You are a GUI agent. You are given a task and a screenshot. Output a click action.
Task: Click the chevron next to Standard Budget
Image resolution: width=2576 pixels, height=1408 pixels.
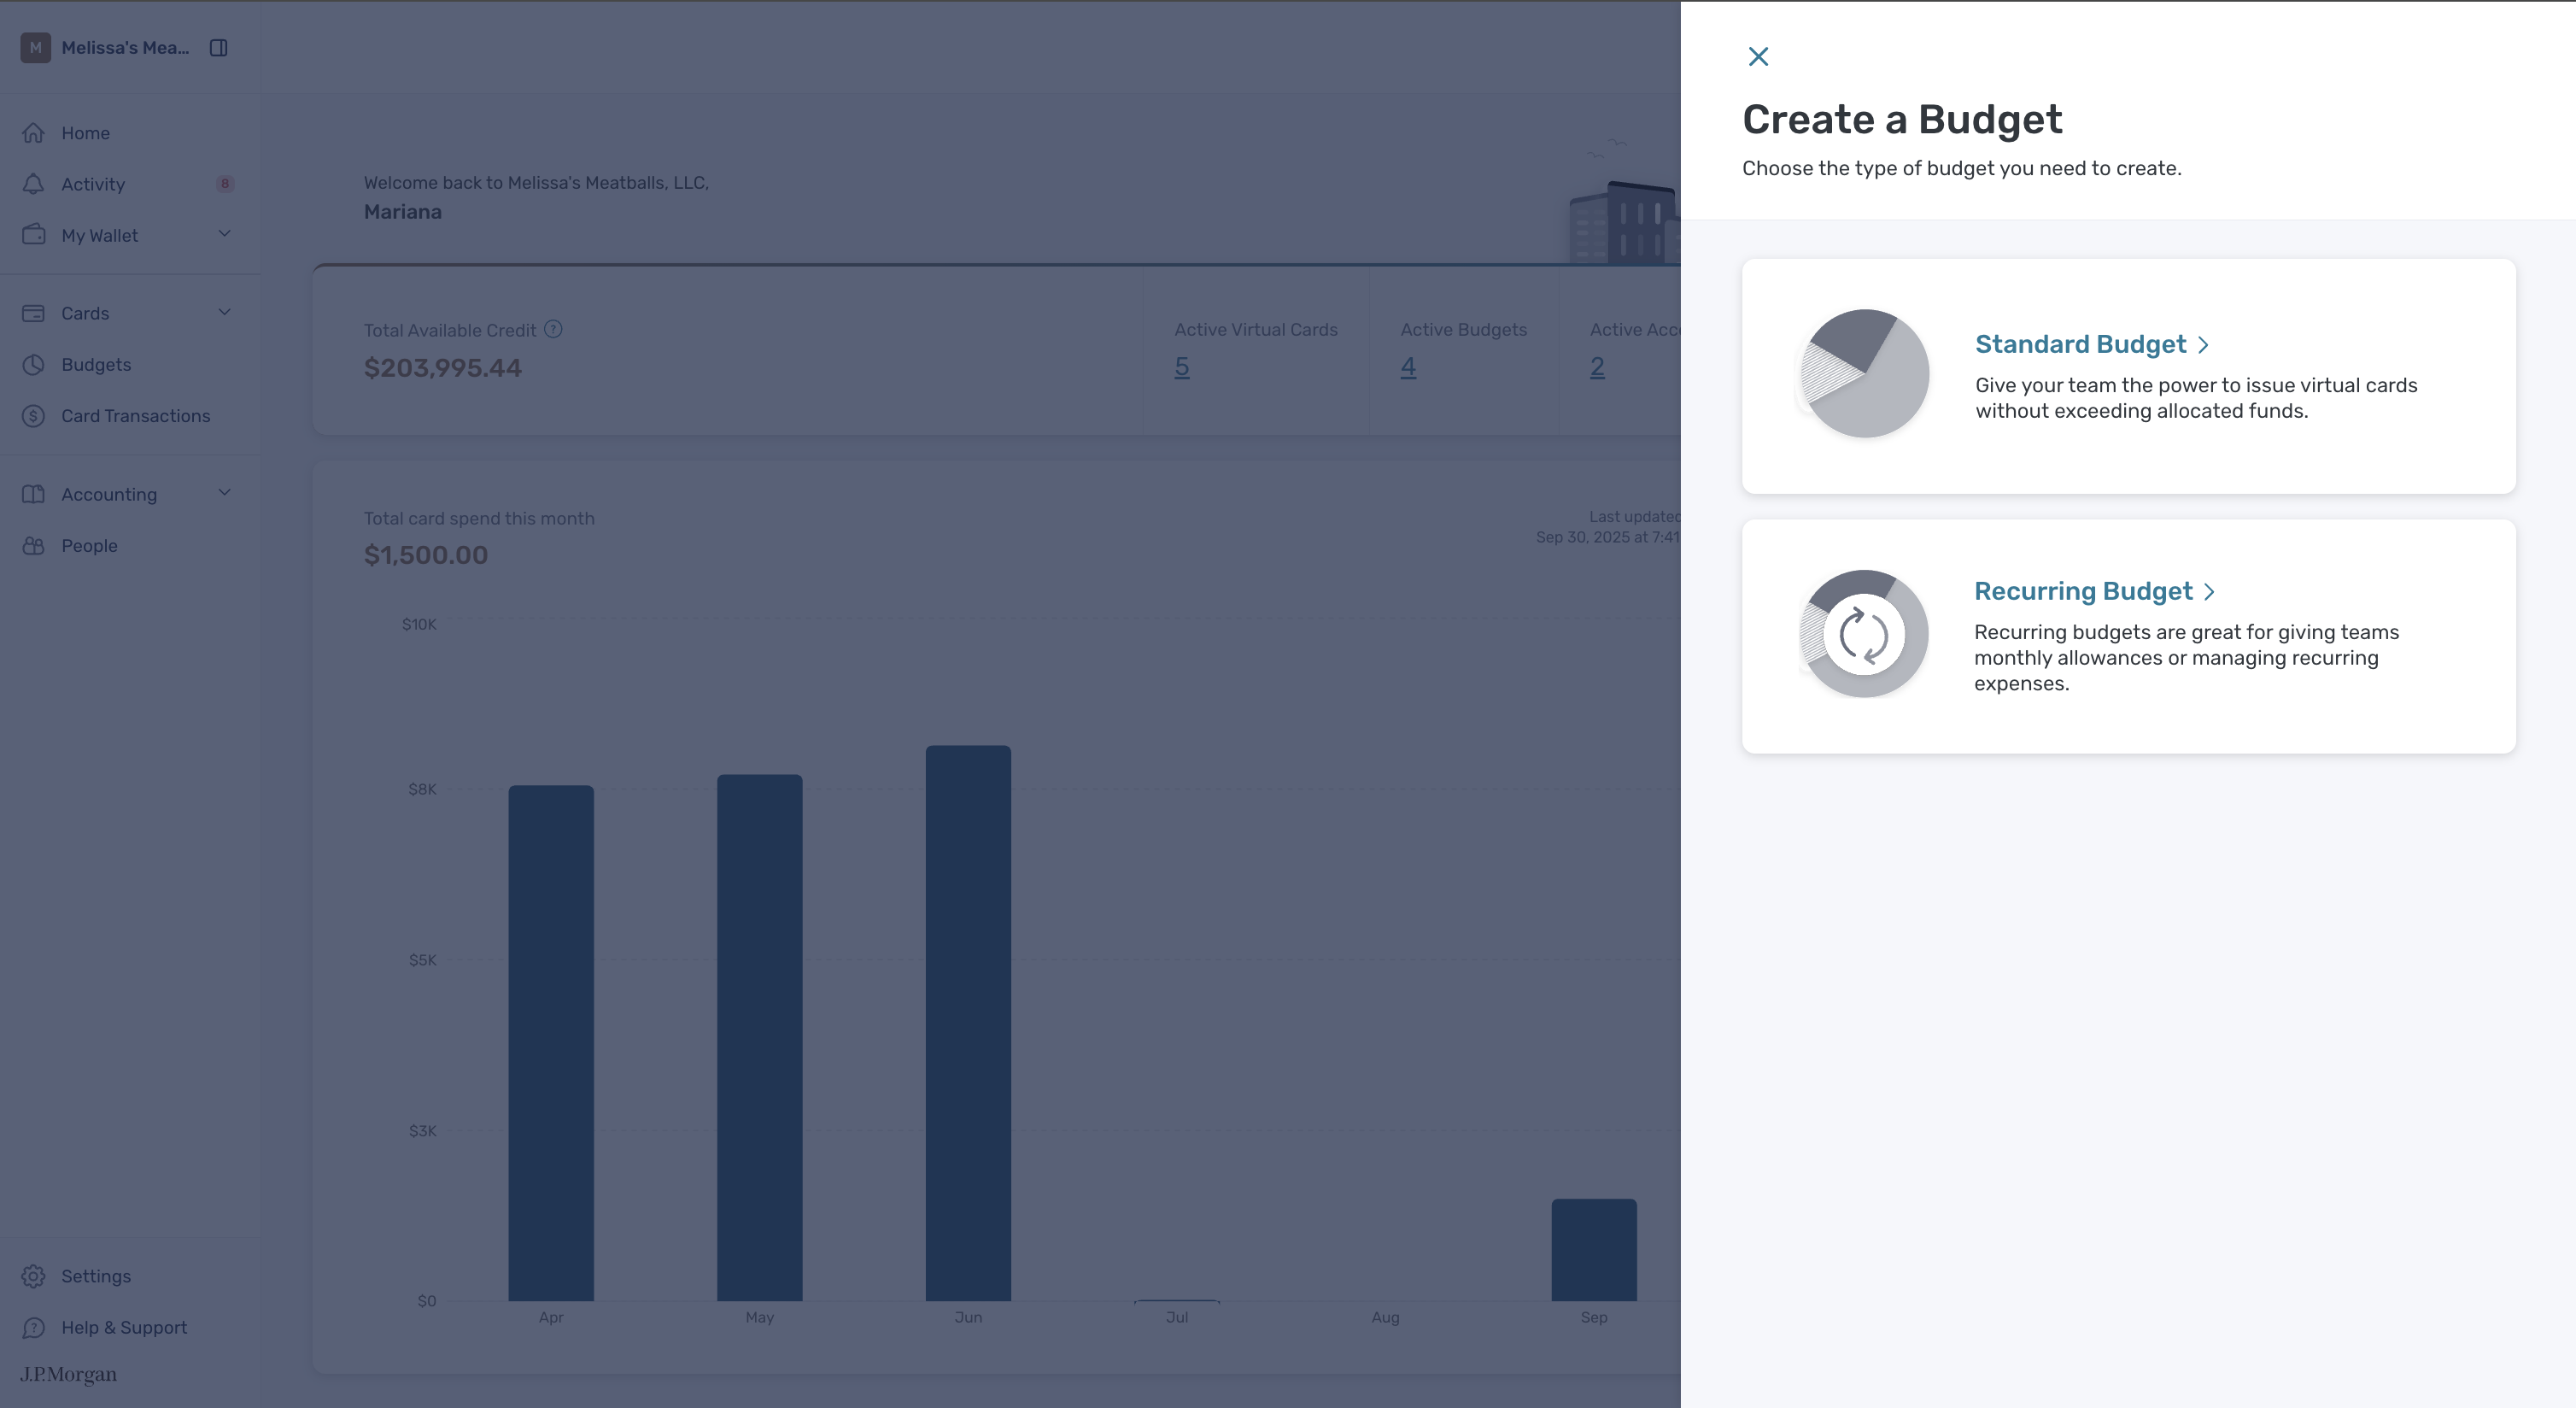point(2203,345)
